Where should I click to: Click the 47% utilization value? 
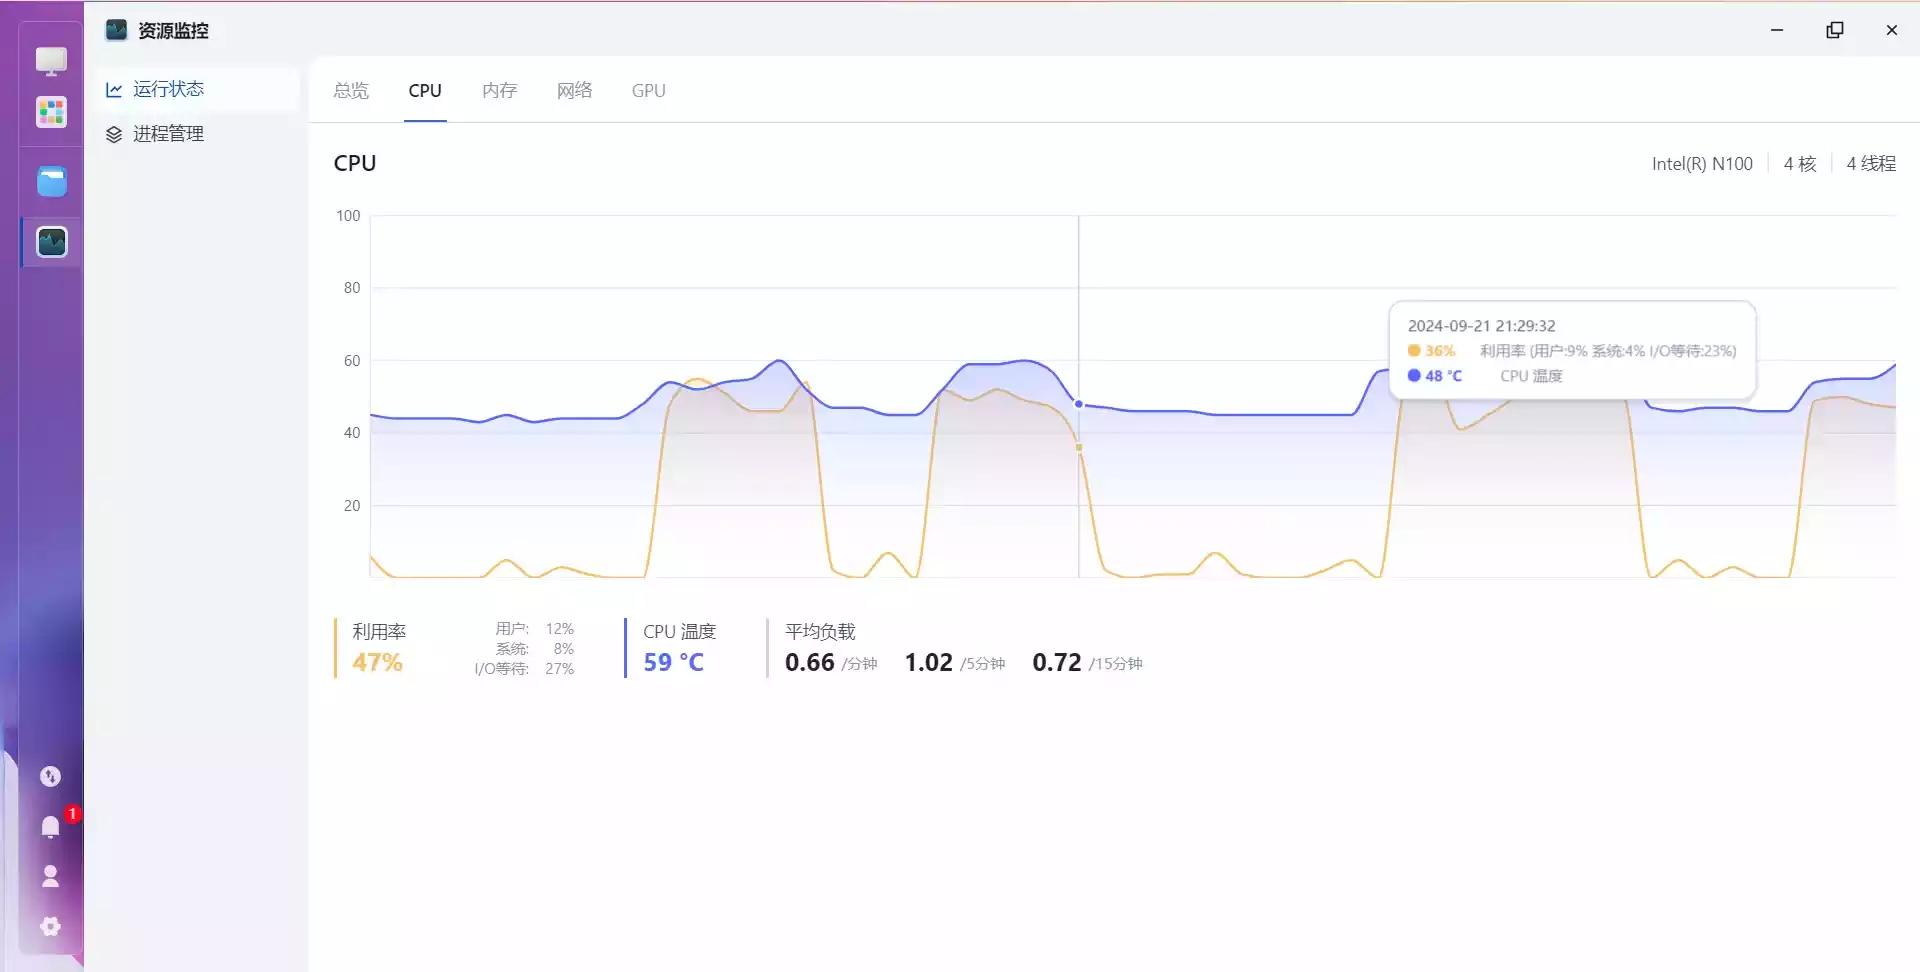(x=377, y=662)
